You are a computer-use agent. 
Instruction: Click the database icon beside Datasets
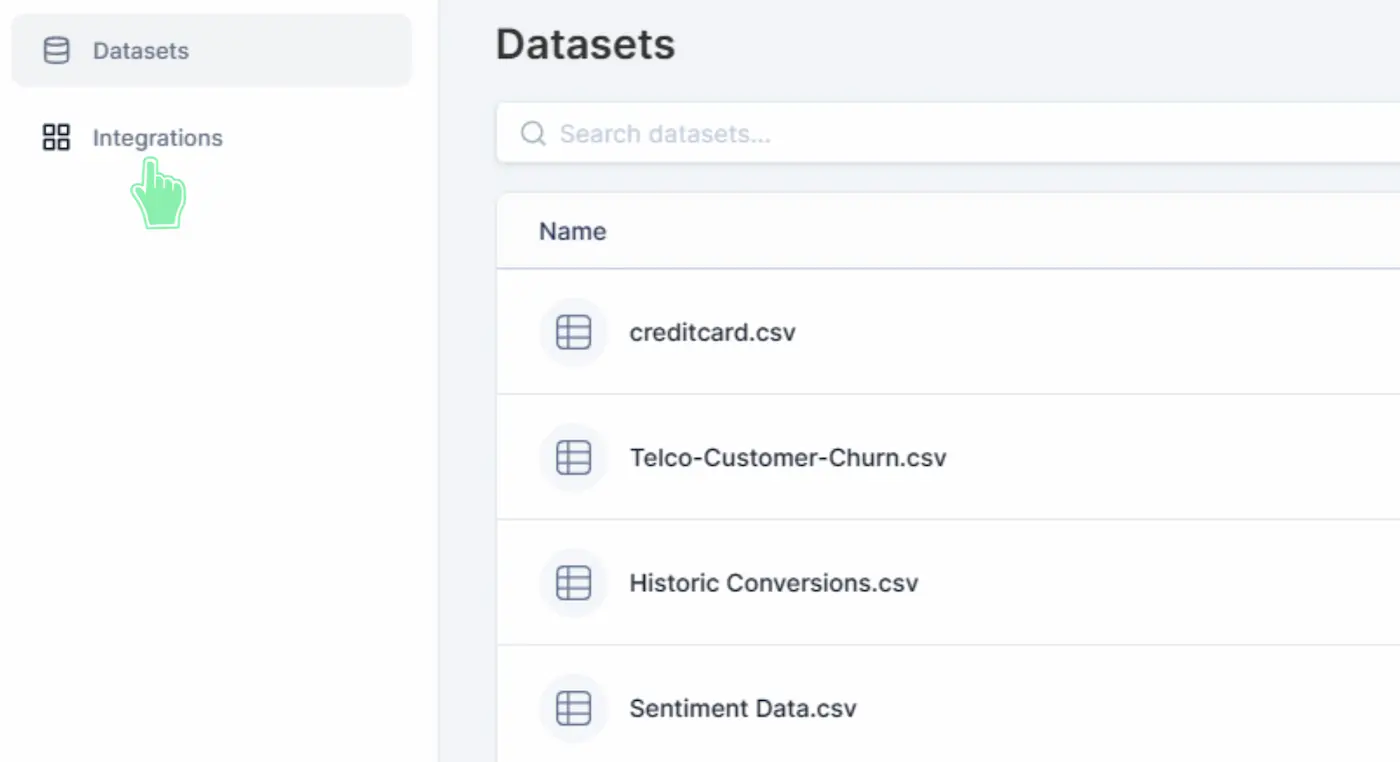pos(57,51)
